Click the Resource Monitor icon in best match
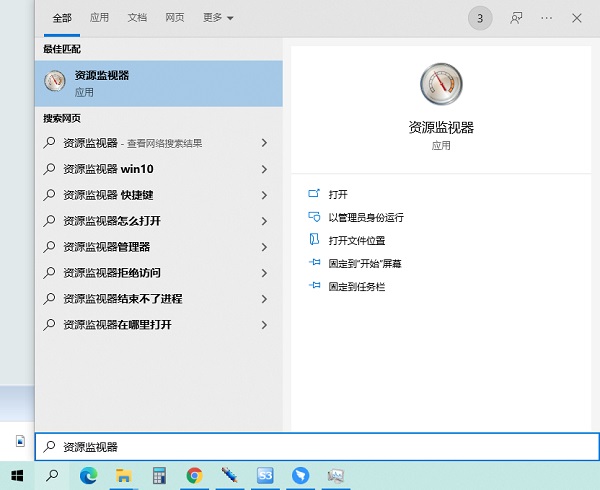Viewport: 600px width, 490px height. pyautogui.click(x=55, y=82)
